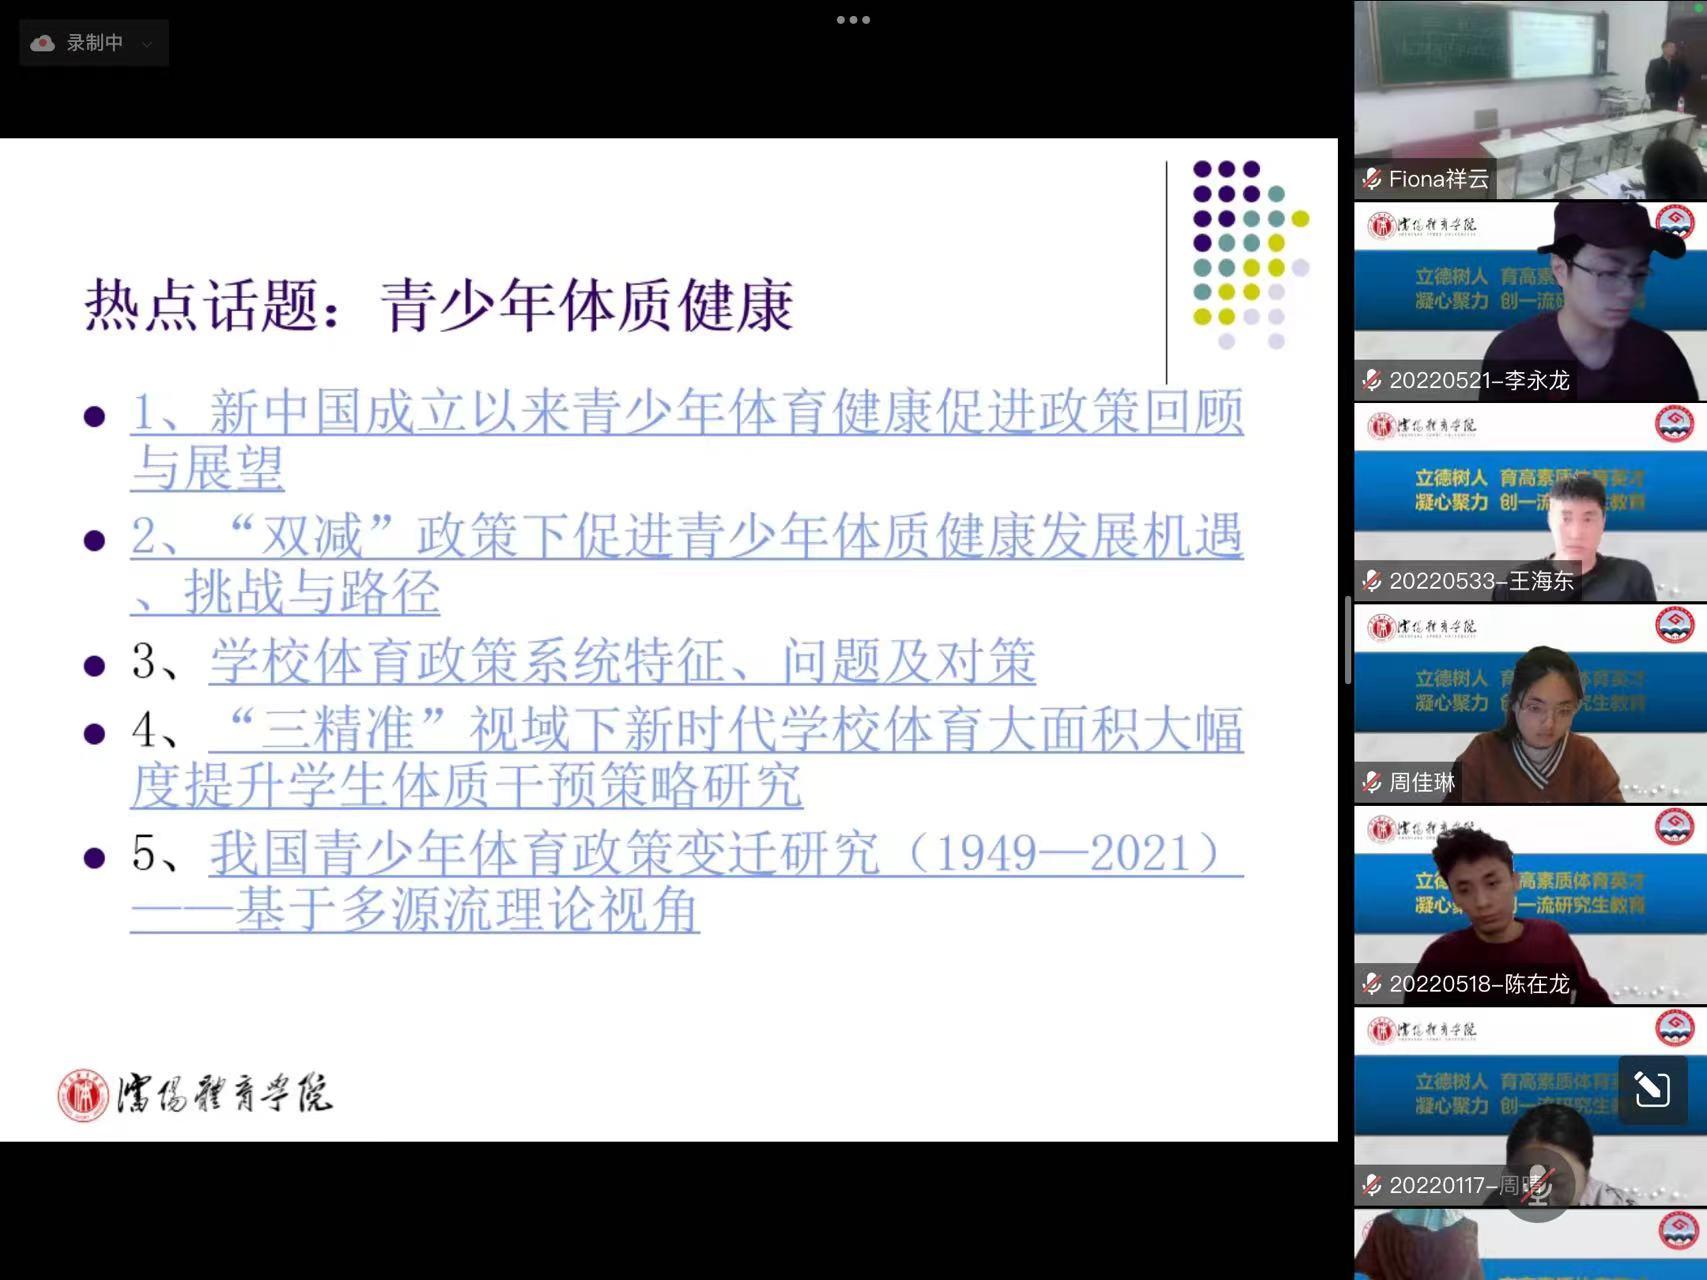Click the muted mic icon beside 20220518-陈在龙
The image size is (1707, 1280).
pos(1372,985)
